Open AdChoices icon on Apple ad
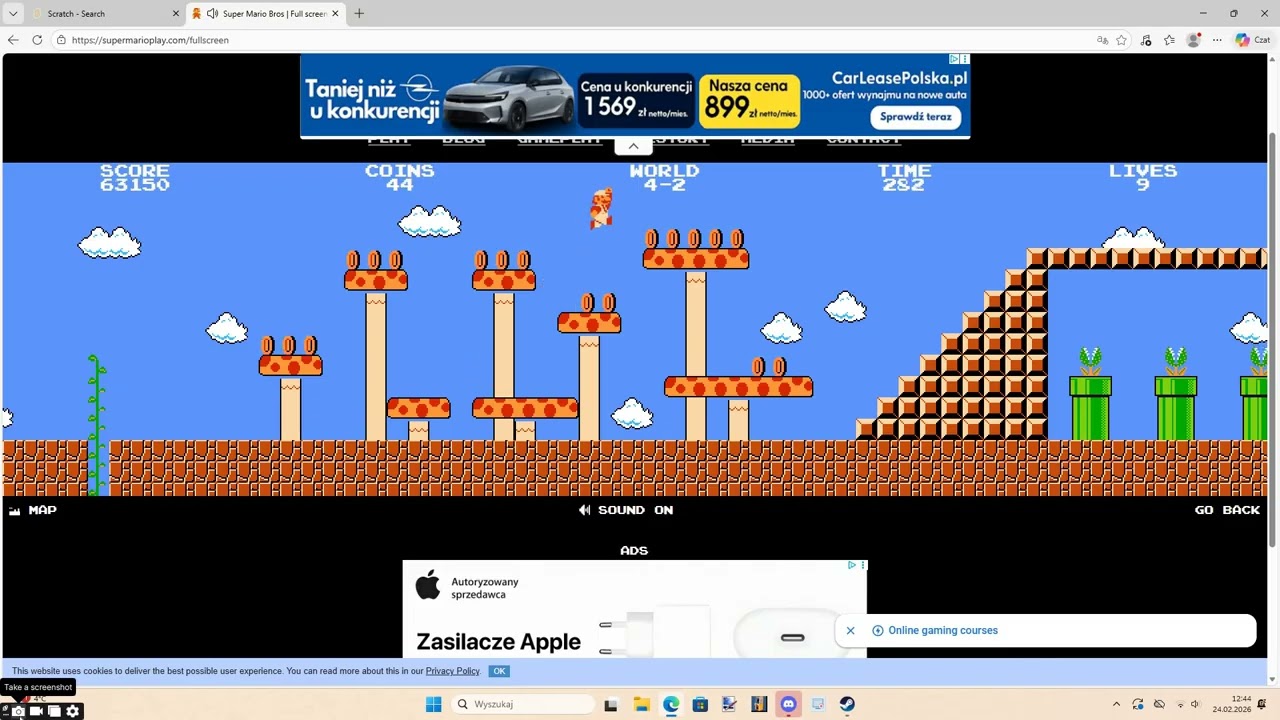1280x720 pixels. pyautogui.click(x=852, y=565)
